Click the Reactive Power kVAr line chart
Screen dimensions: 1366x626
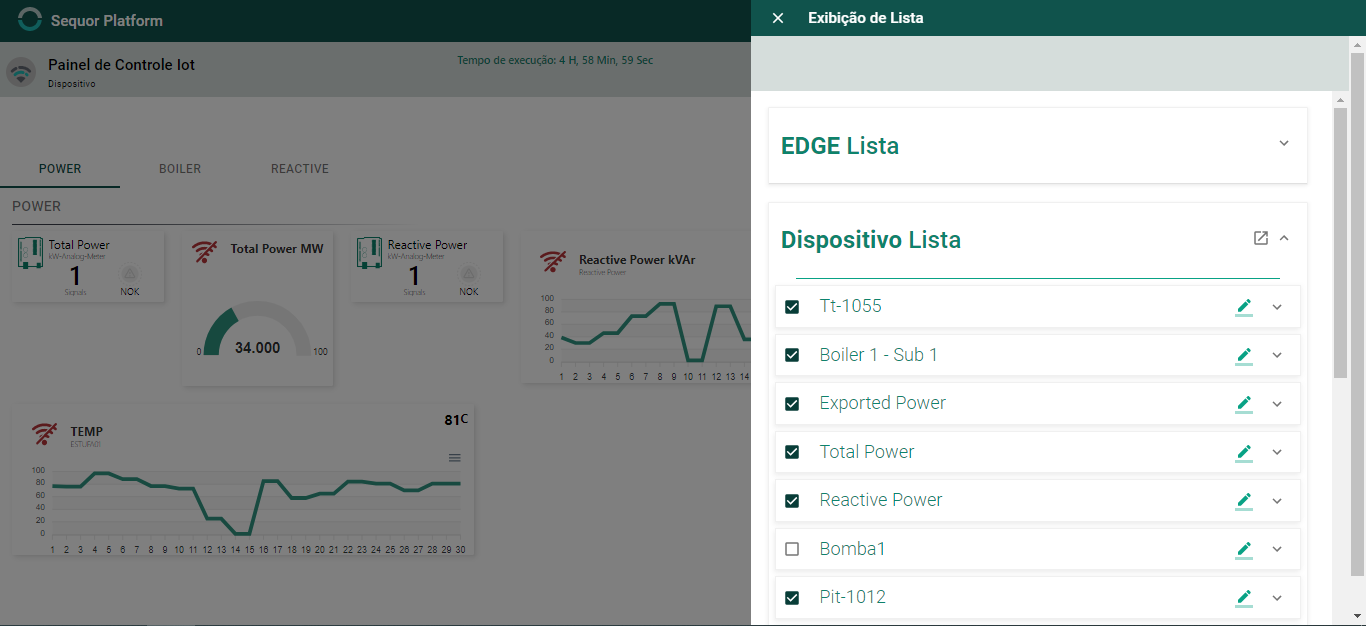[x=655, y=332]
